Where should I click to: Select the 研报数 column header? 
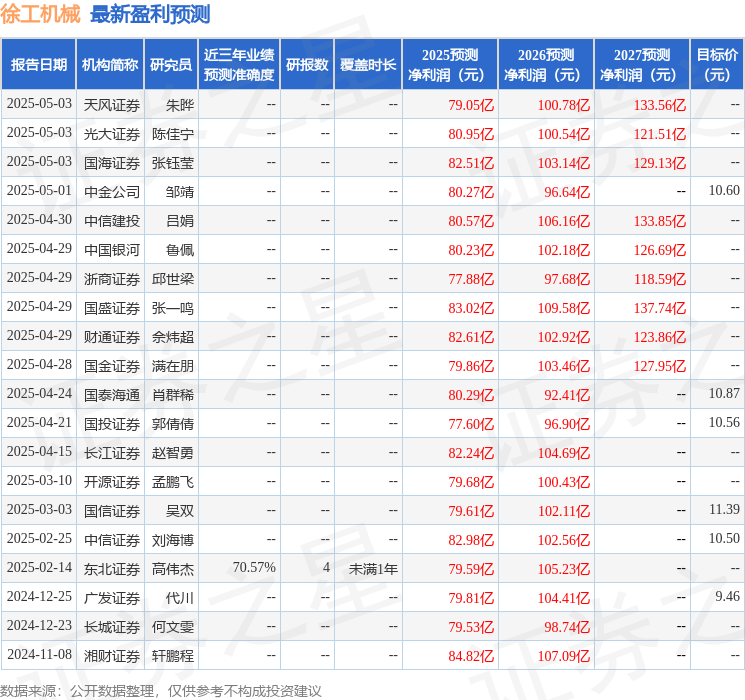click(x=307, y=65)
